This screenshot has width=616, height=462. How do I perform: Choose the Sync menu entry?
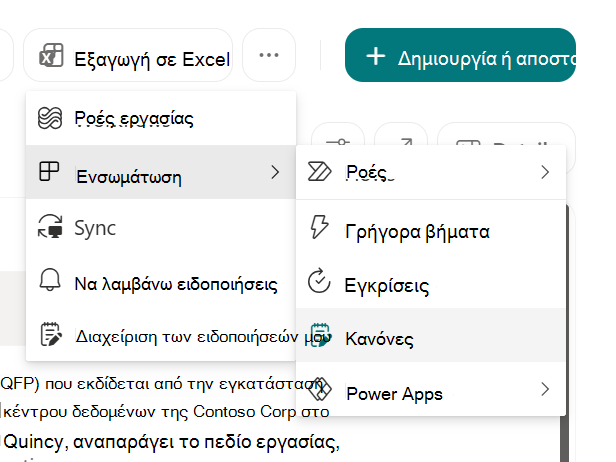click(x=161, y=227)
